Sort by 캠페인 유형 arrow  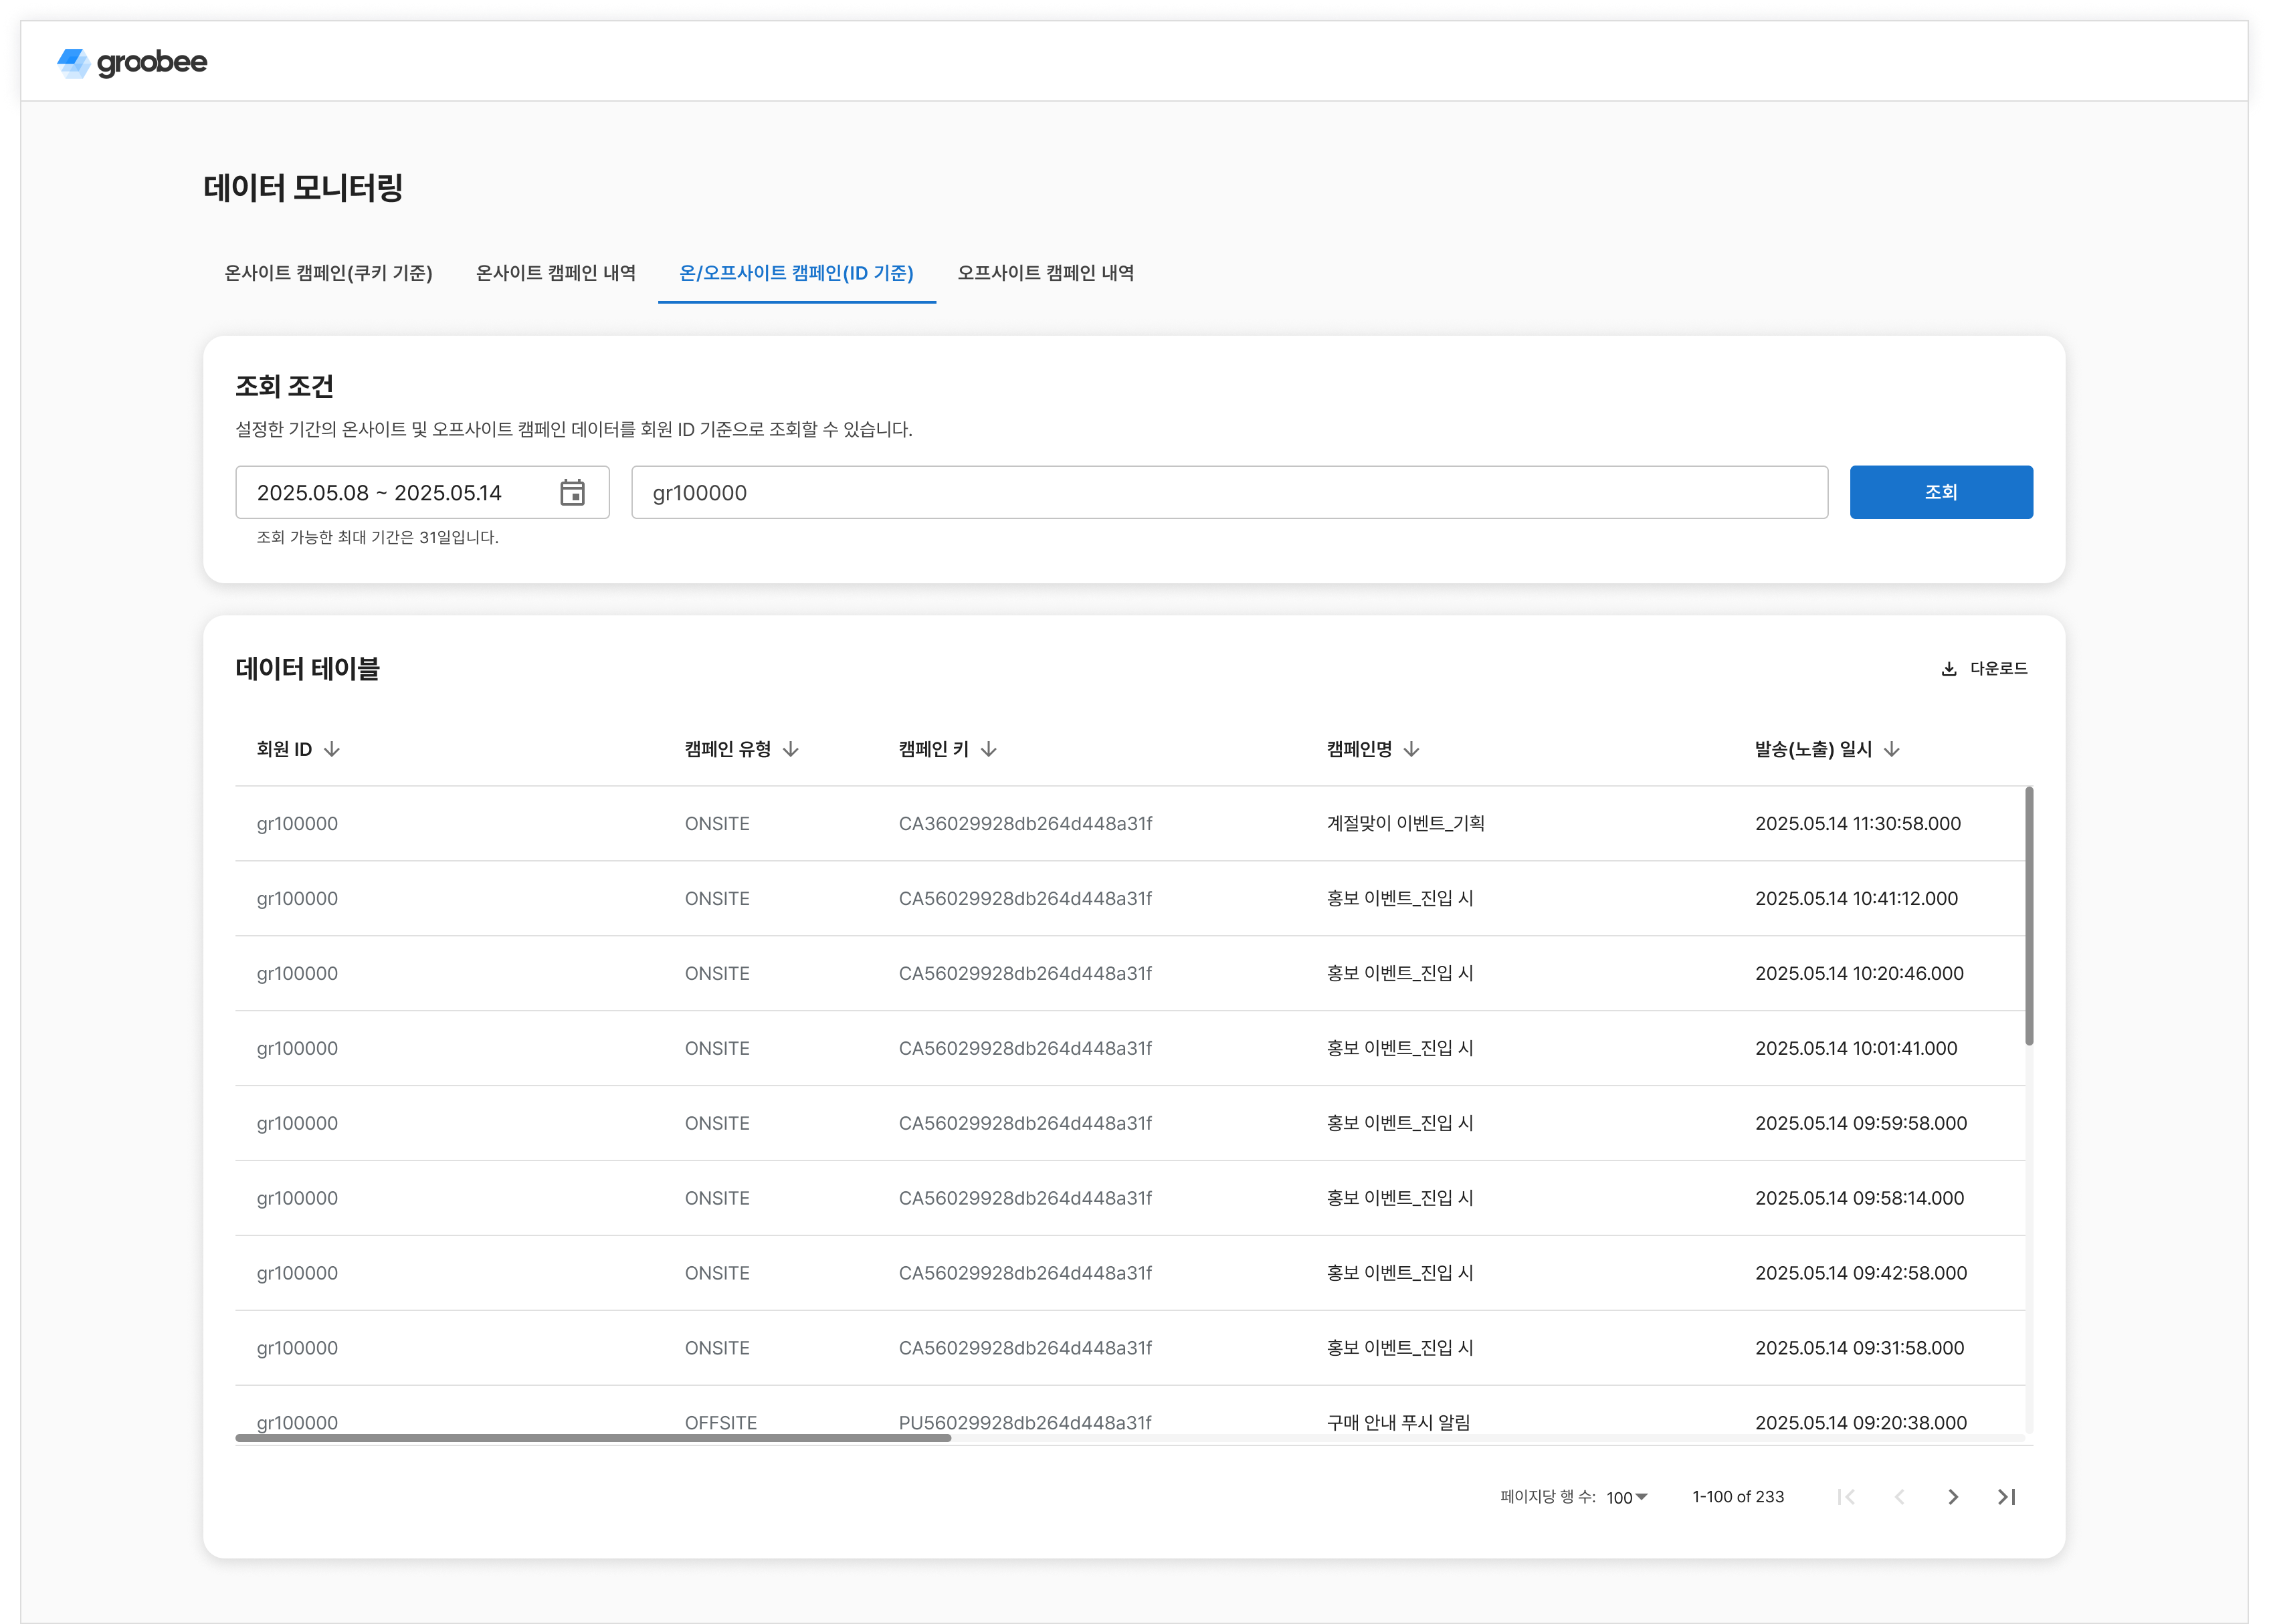tap(791, 749)
